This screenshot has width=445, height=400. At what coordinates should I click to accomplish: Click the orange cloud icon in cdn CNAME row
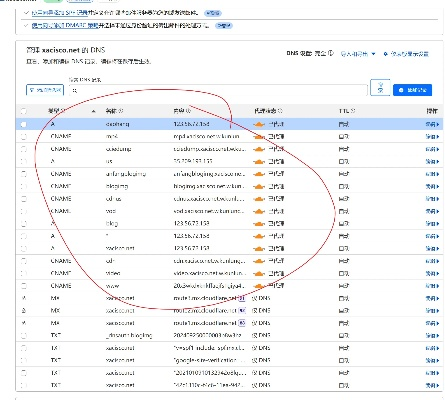(259, 261)
